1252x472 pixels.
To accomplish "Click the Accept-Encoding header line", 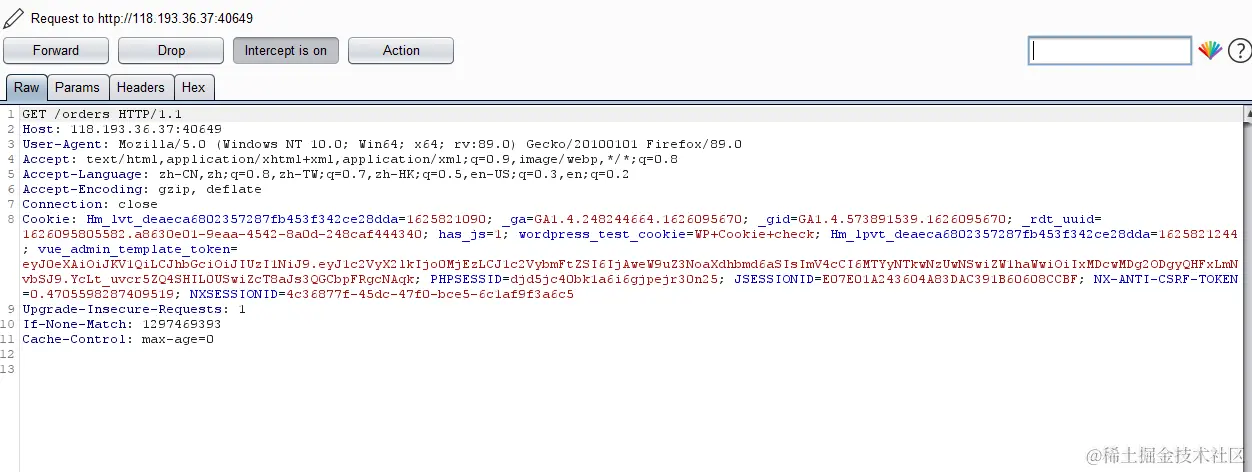I will pyautogui.click(x=141, y=189).
